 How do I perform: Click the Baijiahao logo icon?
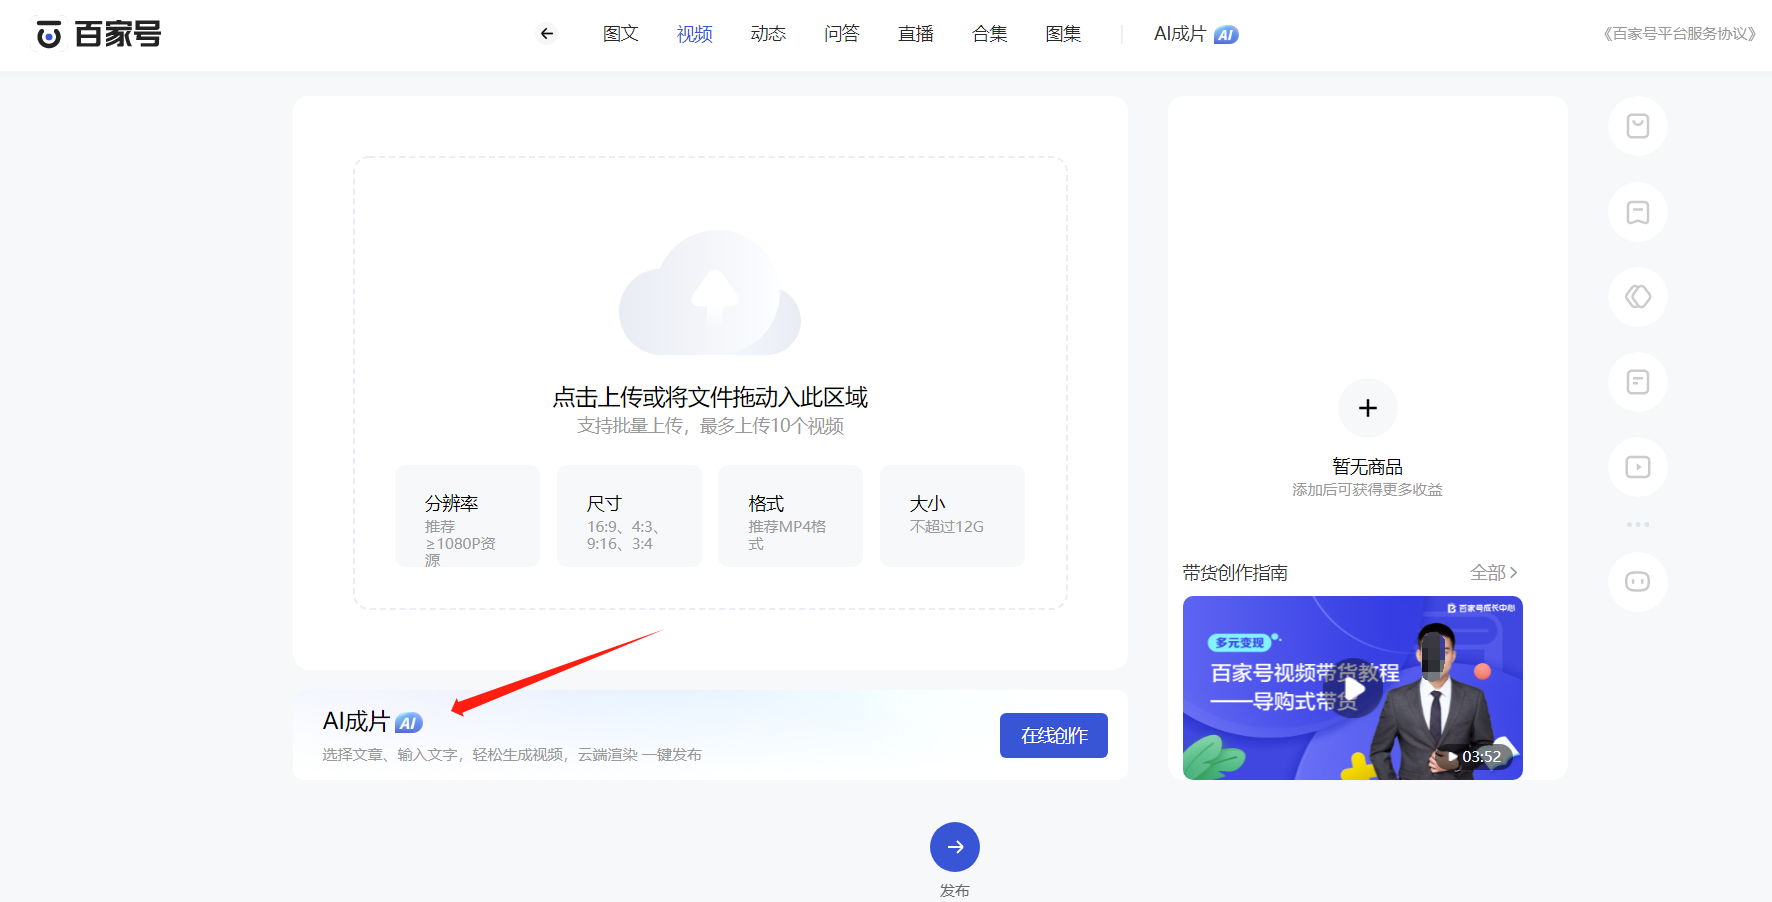tap(49, 34)
